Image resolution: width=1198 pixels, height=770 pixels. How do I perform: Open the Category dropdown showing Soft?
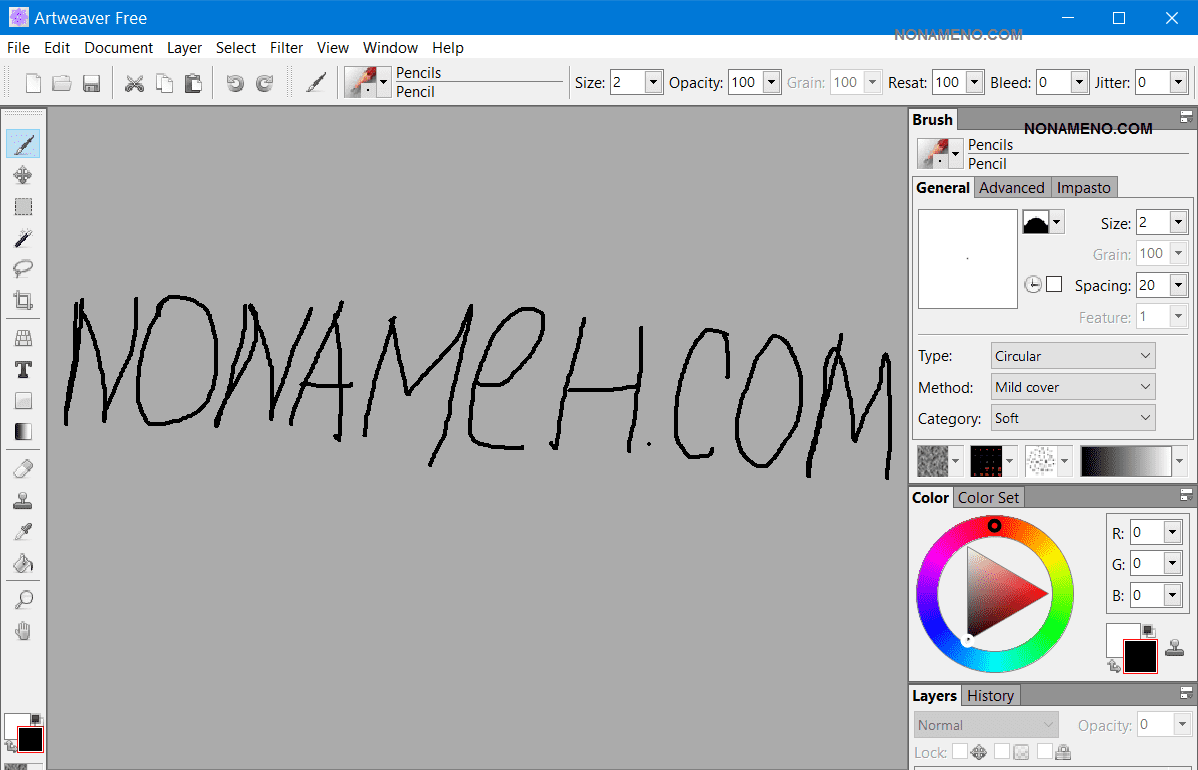(x=1072, y=418)
